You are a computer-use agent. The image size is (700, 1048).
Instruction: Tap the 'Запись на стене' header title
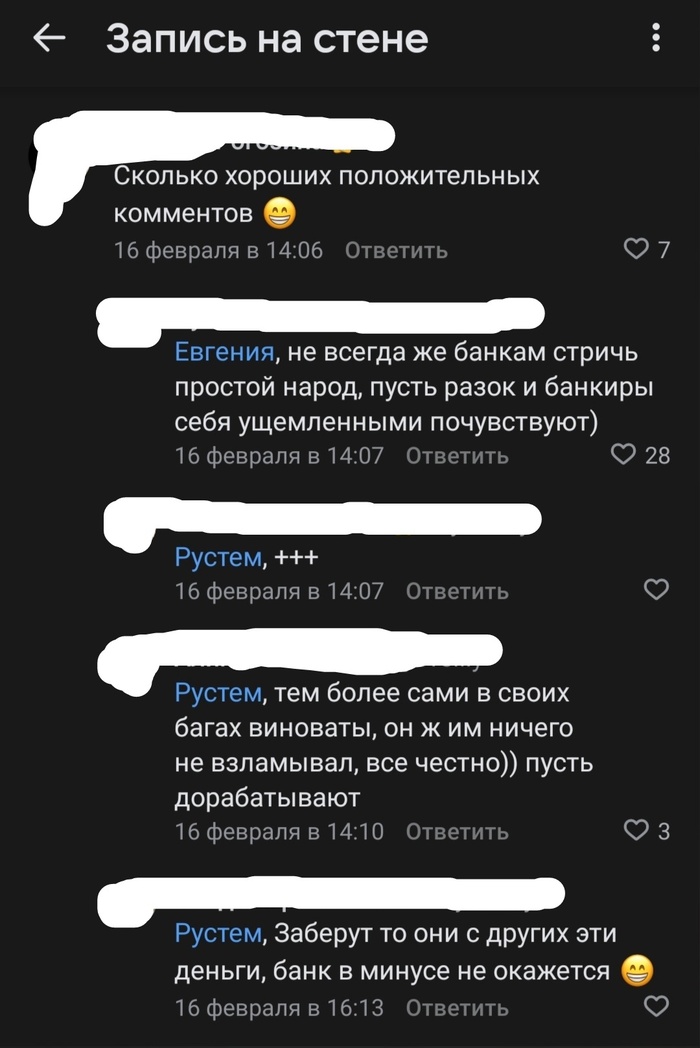click(x=267, y=39)
